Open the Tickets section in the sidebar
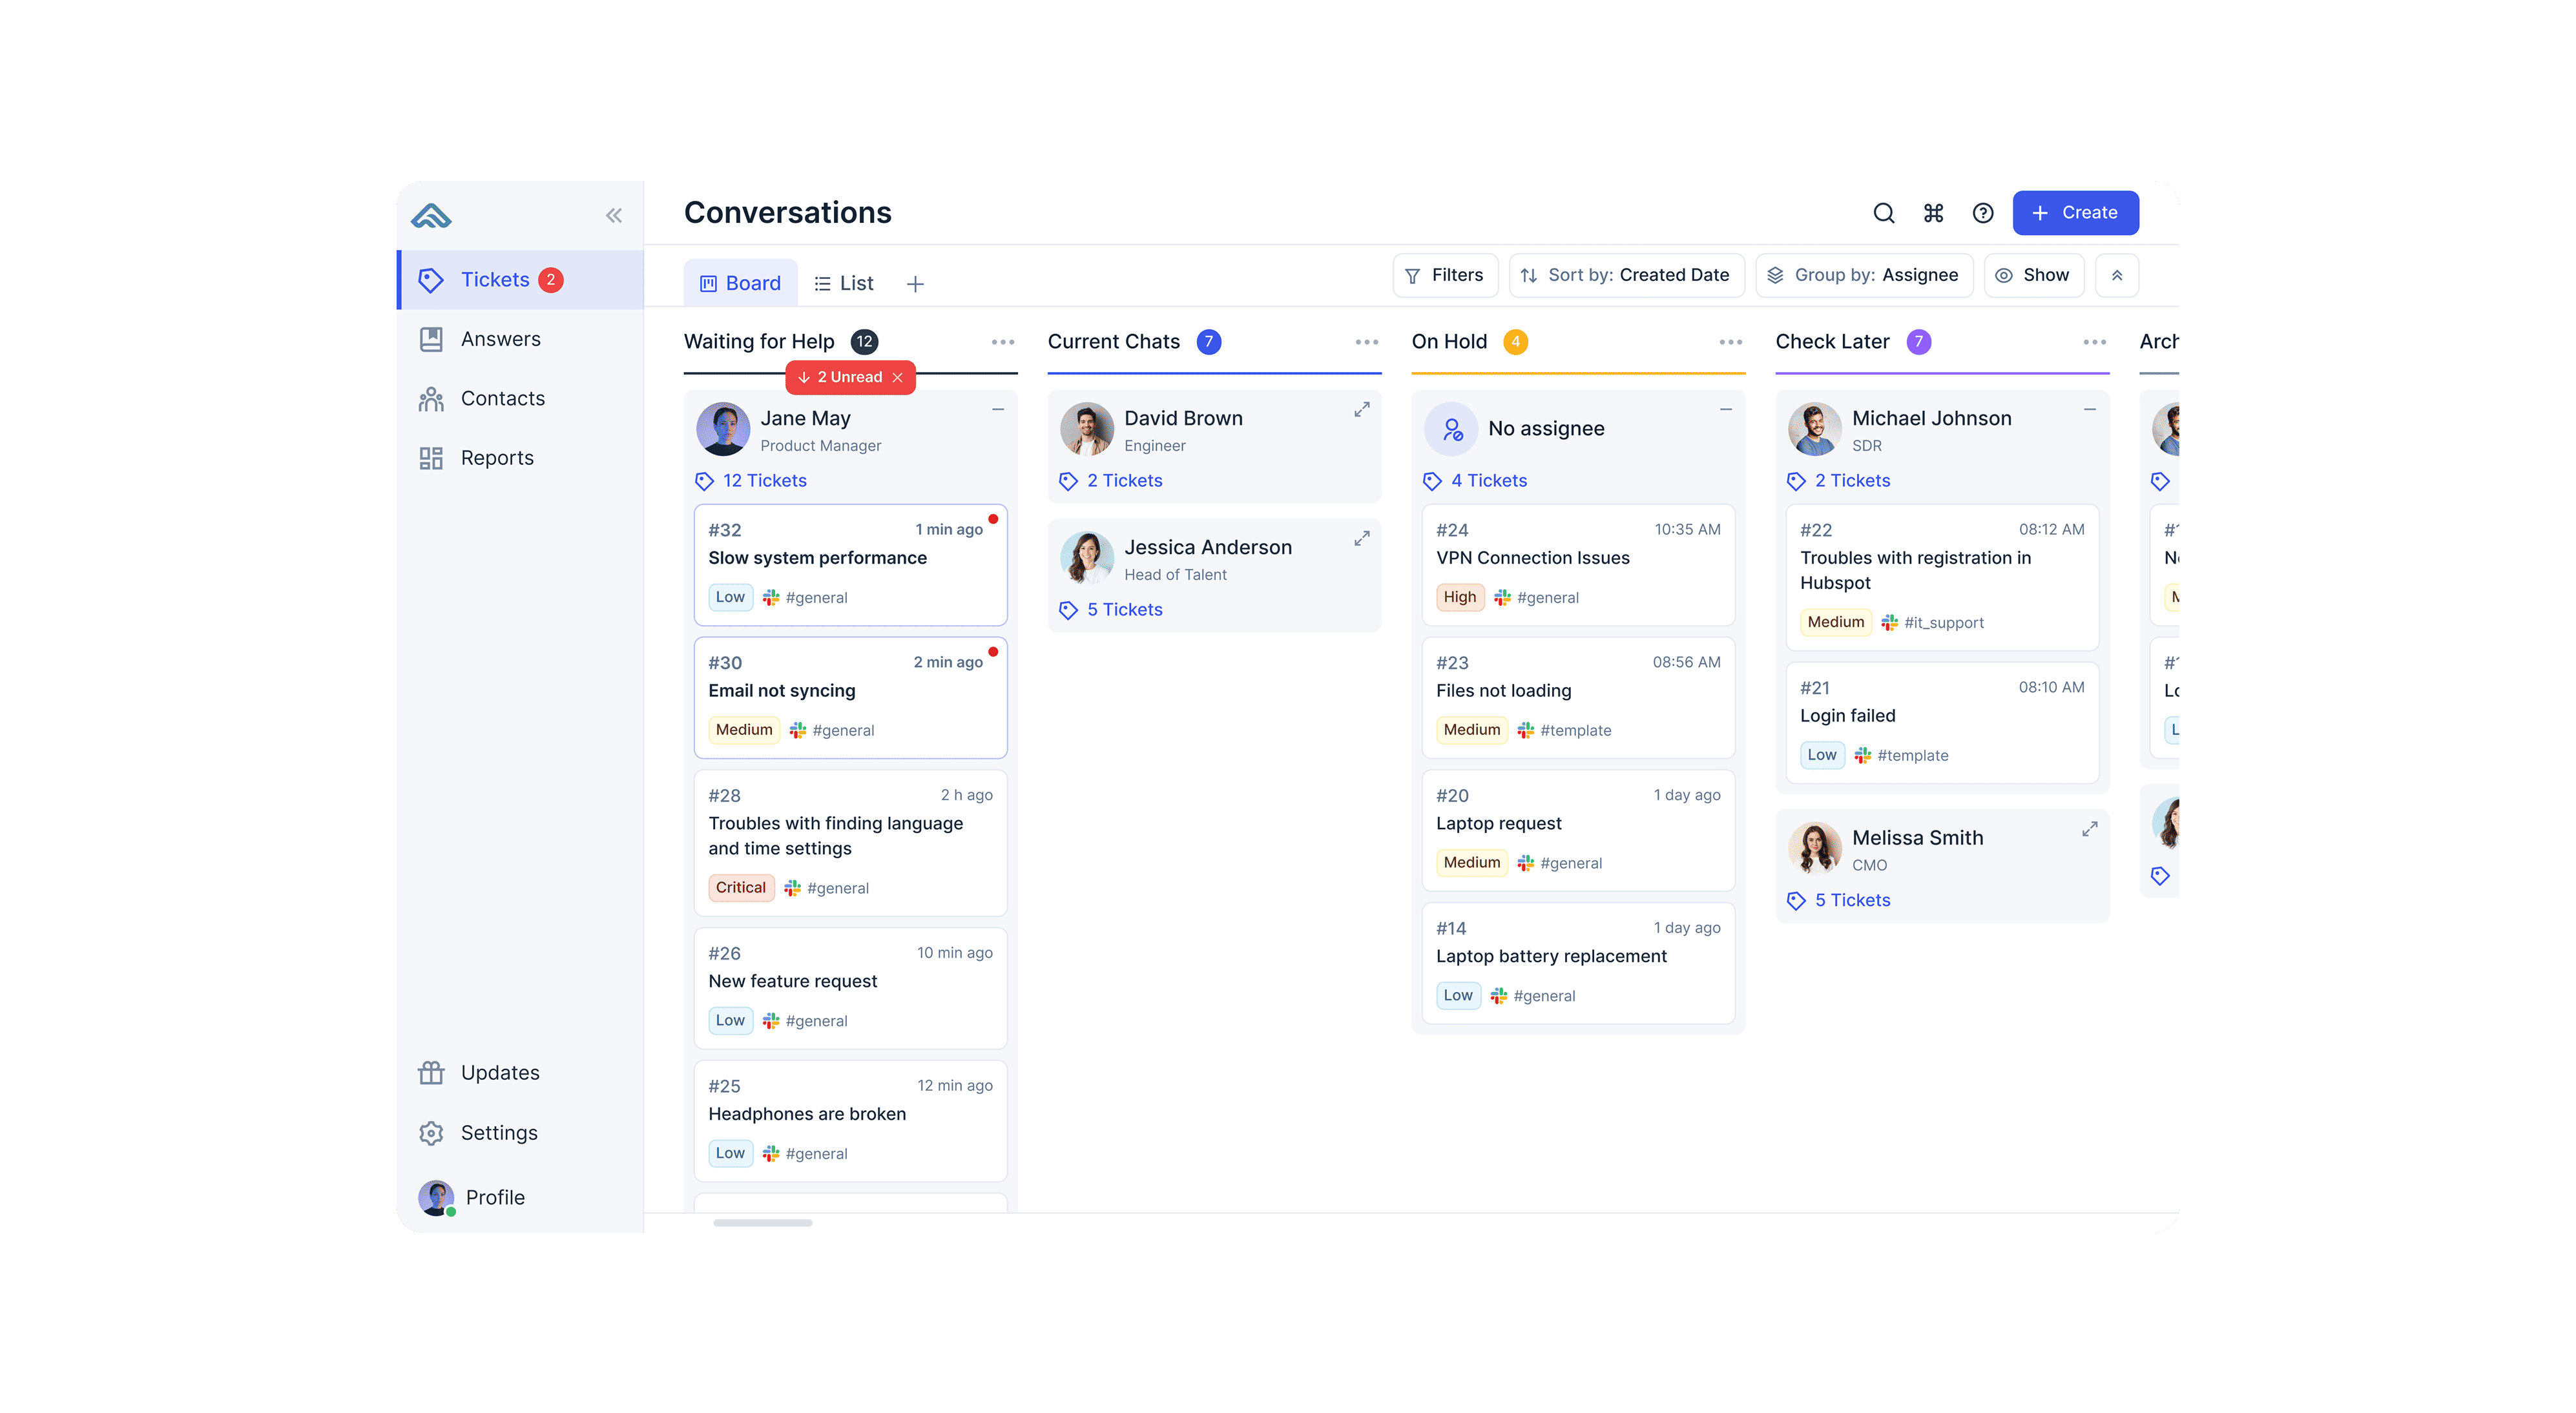This screenshot has height=1413, width=2576. (x=495, y=279)
